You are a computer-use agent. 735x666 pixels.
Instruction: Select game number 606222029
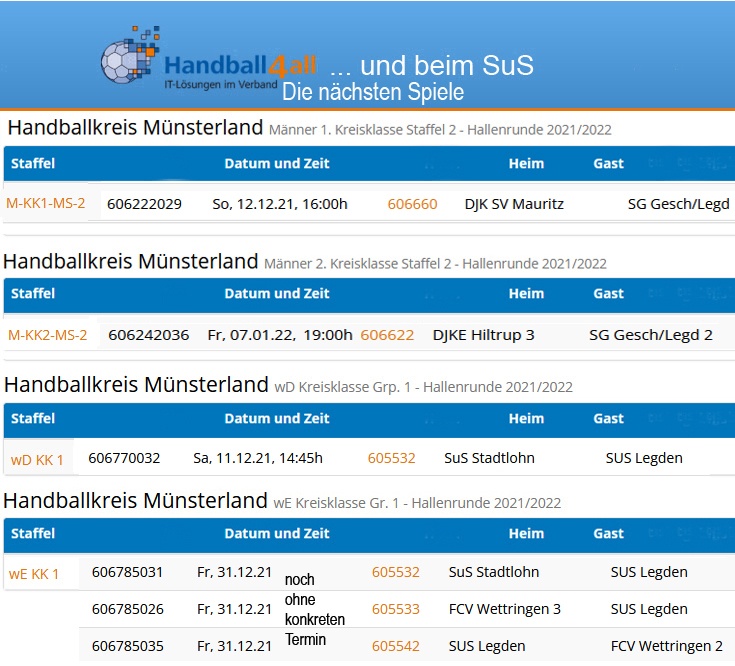coord(144,204)
